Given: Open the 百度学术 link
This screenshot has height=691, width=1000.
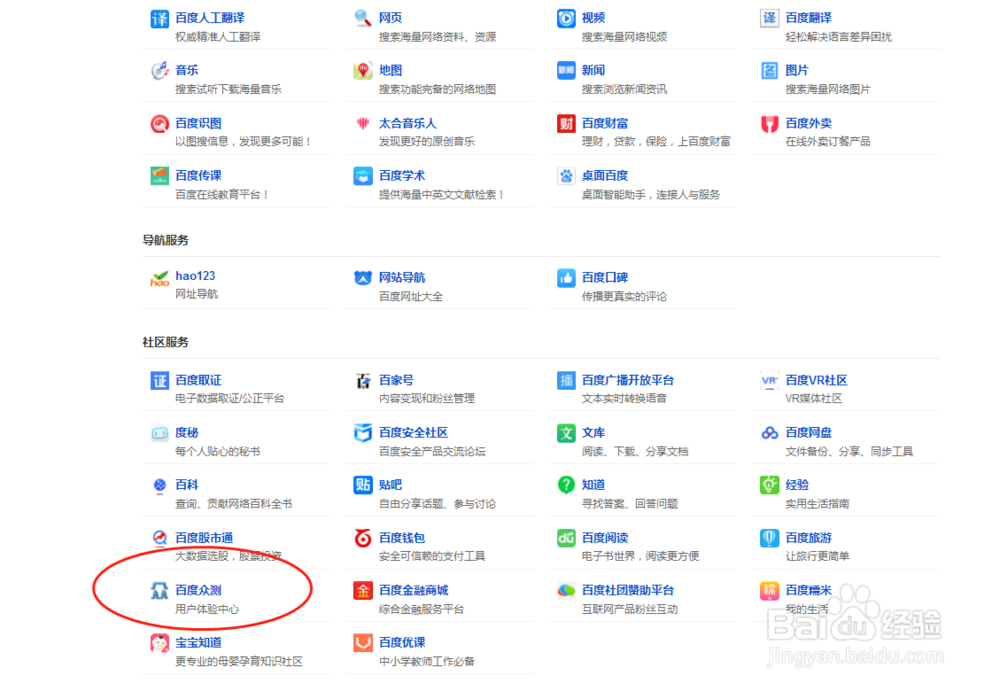Looking at the screenshot, I should click(402, 175).
